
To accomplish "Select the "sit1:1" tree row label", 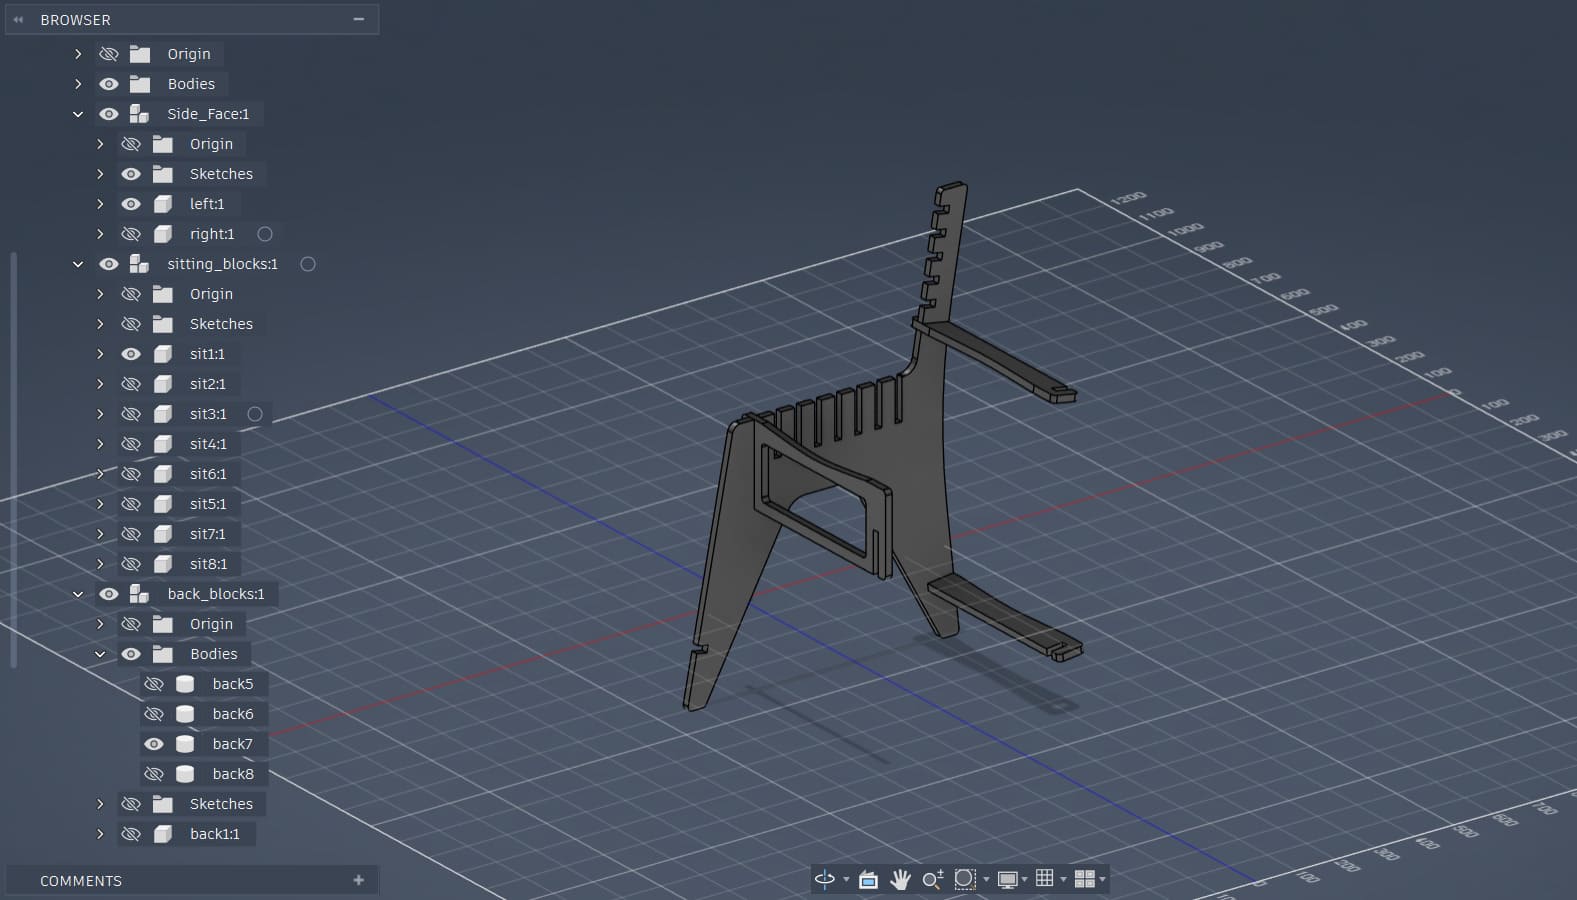I will pos(207,354).
